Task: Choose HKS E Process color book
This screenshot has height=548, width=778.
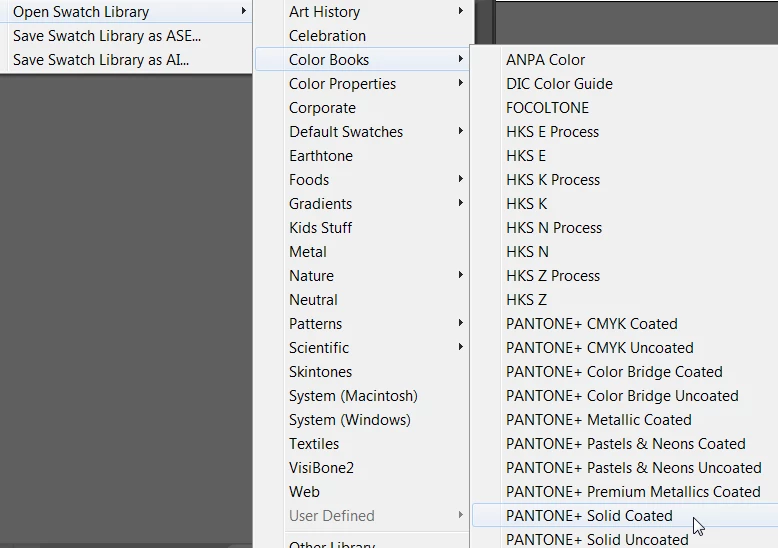Action: [x=625, y=132]
